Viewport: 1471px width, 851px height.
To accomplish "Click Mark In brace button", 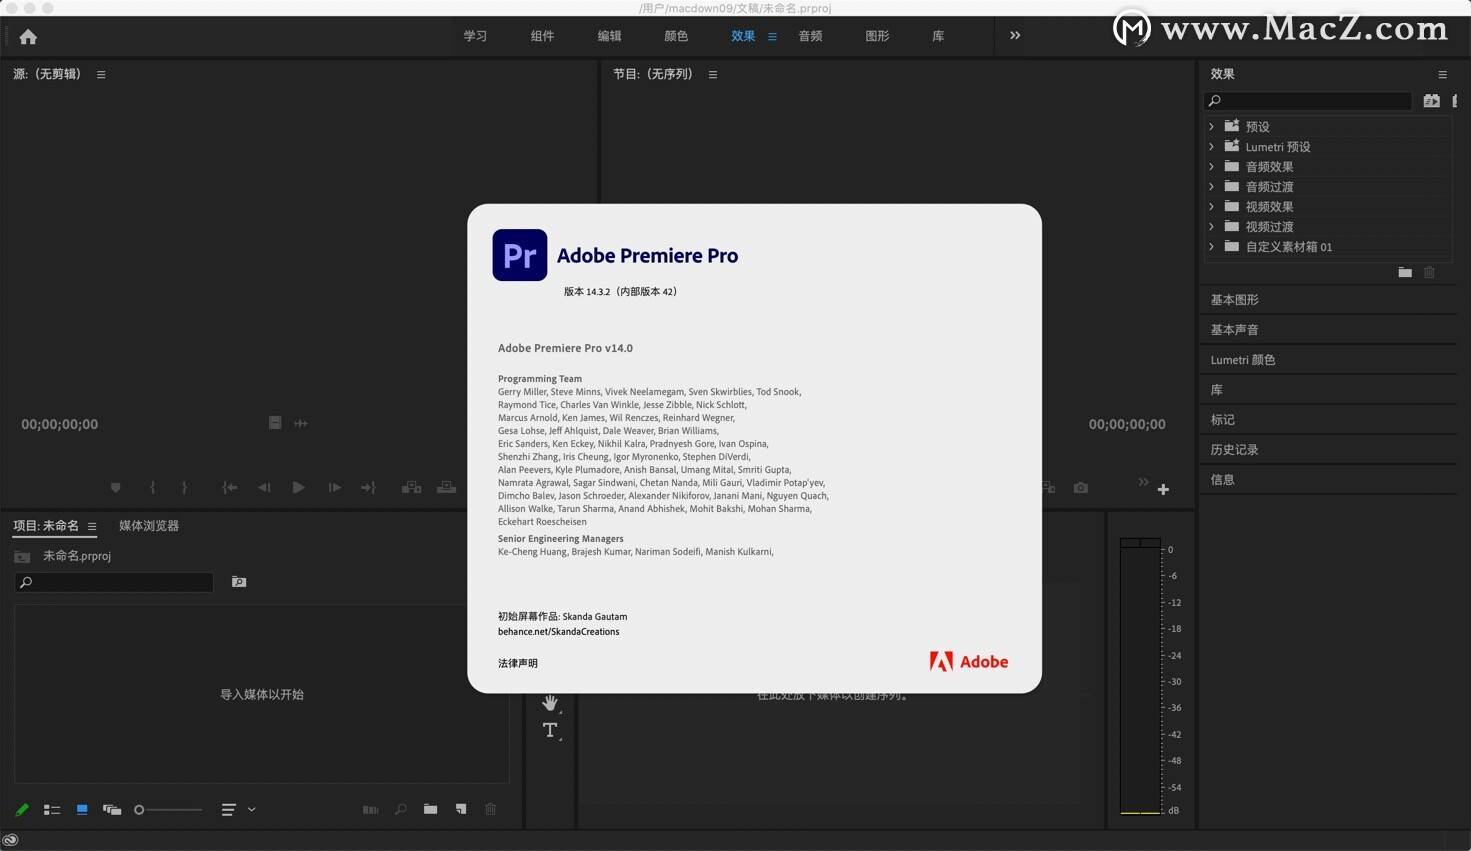I will [x=152, y=488].
